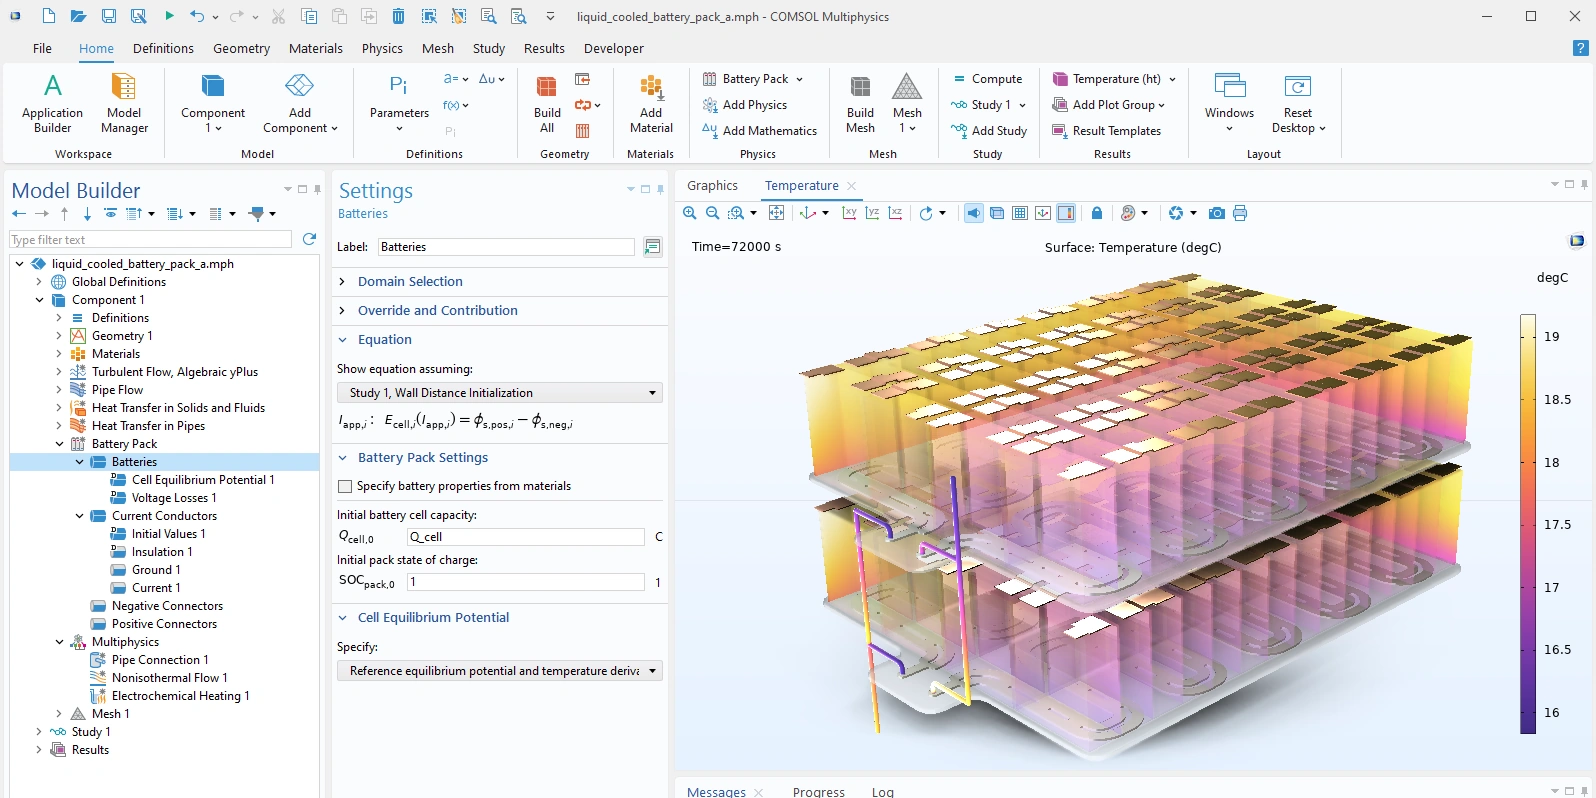Click the Add Material icon
The width and height of the screenshot is (1596, 798).
click(x=651, y=103)
